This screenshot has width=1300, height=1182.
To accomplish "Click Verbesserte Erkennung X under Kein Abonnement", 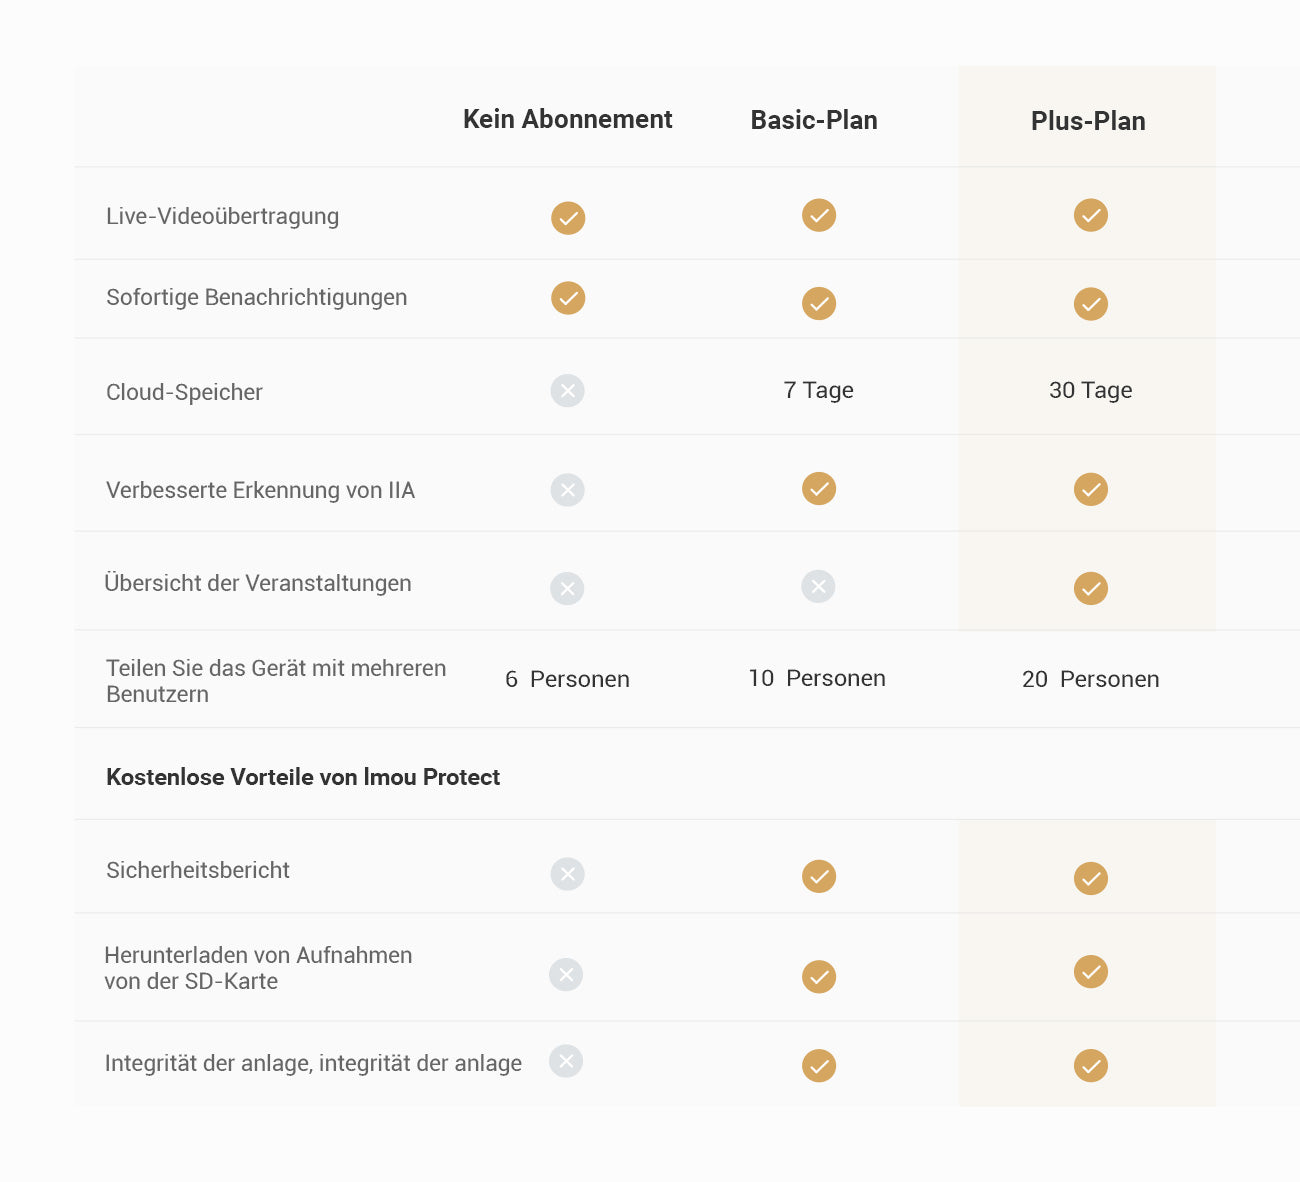I will tap(568, 490).
